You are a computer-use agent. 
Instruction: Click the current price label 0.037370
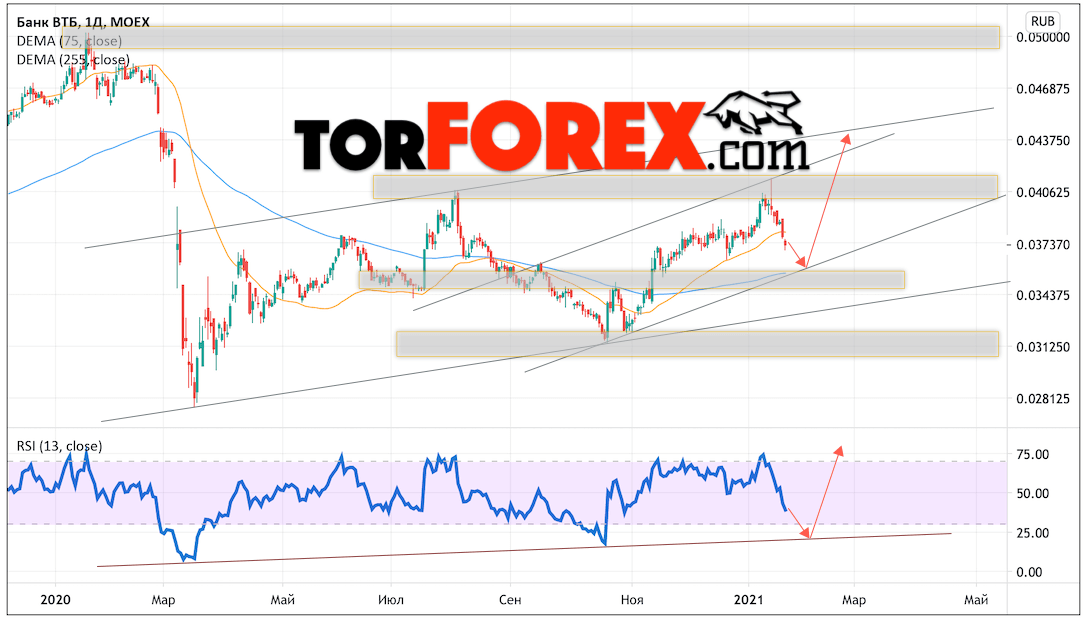click(x=1043, y=245)
